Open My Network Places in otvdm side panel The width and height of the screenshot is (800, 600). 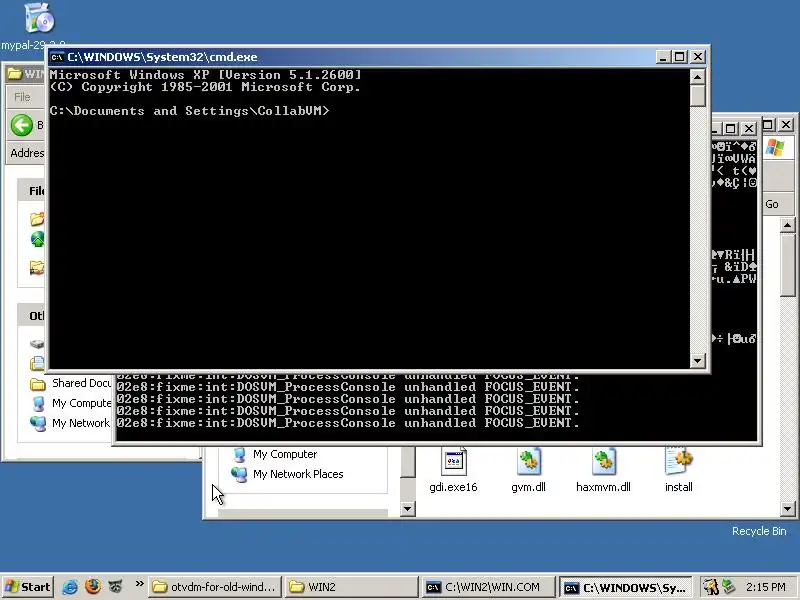(287, 474)
